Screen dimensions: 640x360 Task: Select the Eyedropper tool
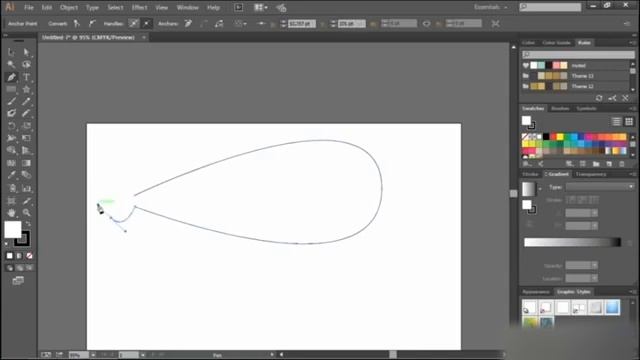(x=11, y=176)
